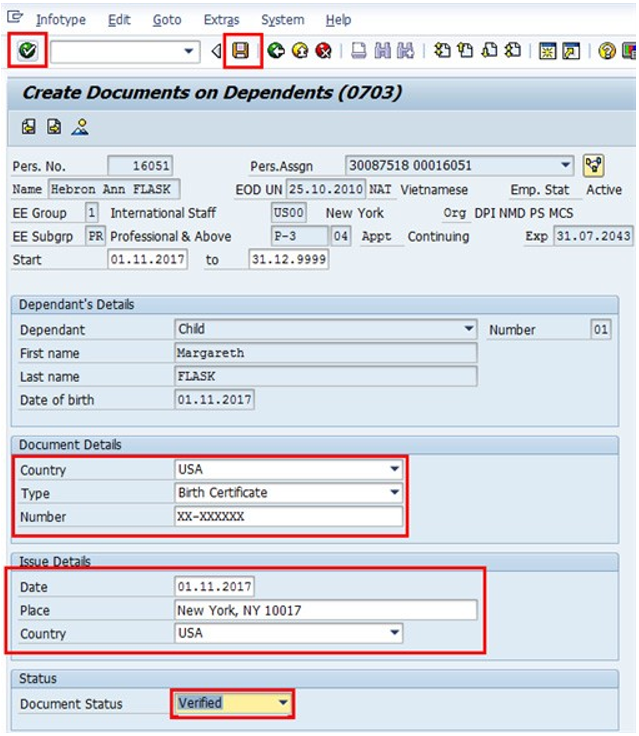Open Issue Details Country dropdown
Viewport: 639px width, 736px height.
[394, 633]
